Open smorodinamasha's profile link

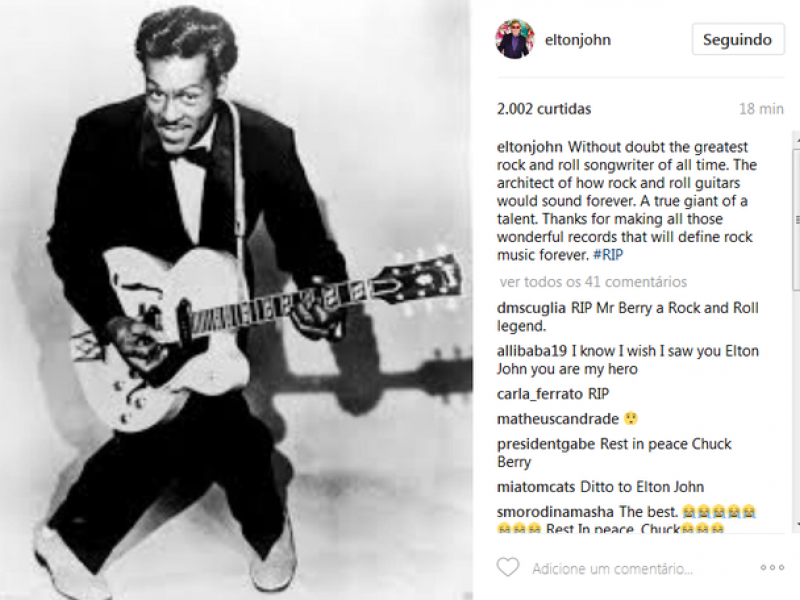[555, 511]
